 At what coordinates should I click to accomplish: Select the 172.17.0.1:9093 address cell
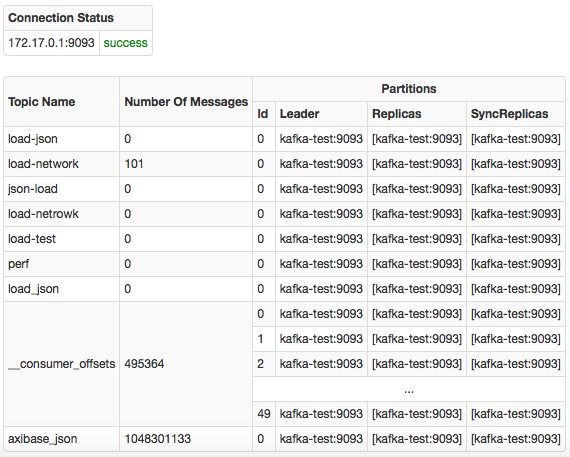pyautogui.click(x=51, y=43)
